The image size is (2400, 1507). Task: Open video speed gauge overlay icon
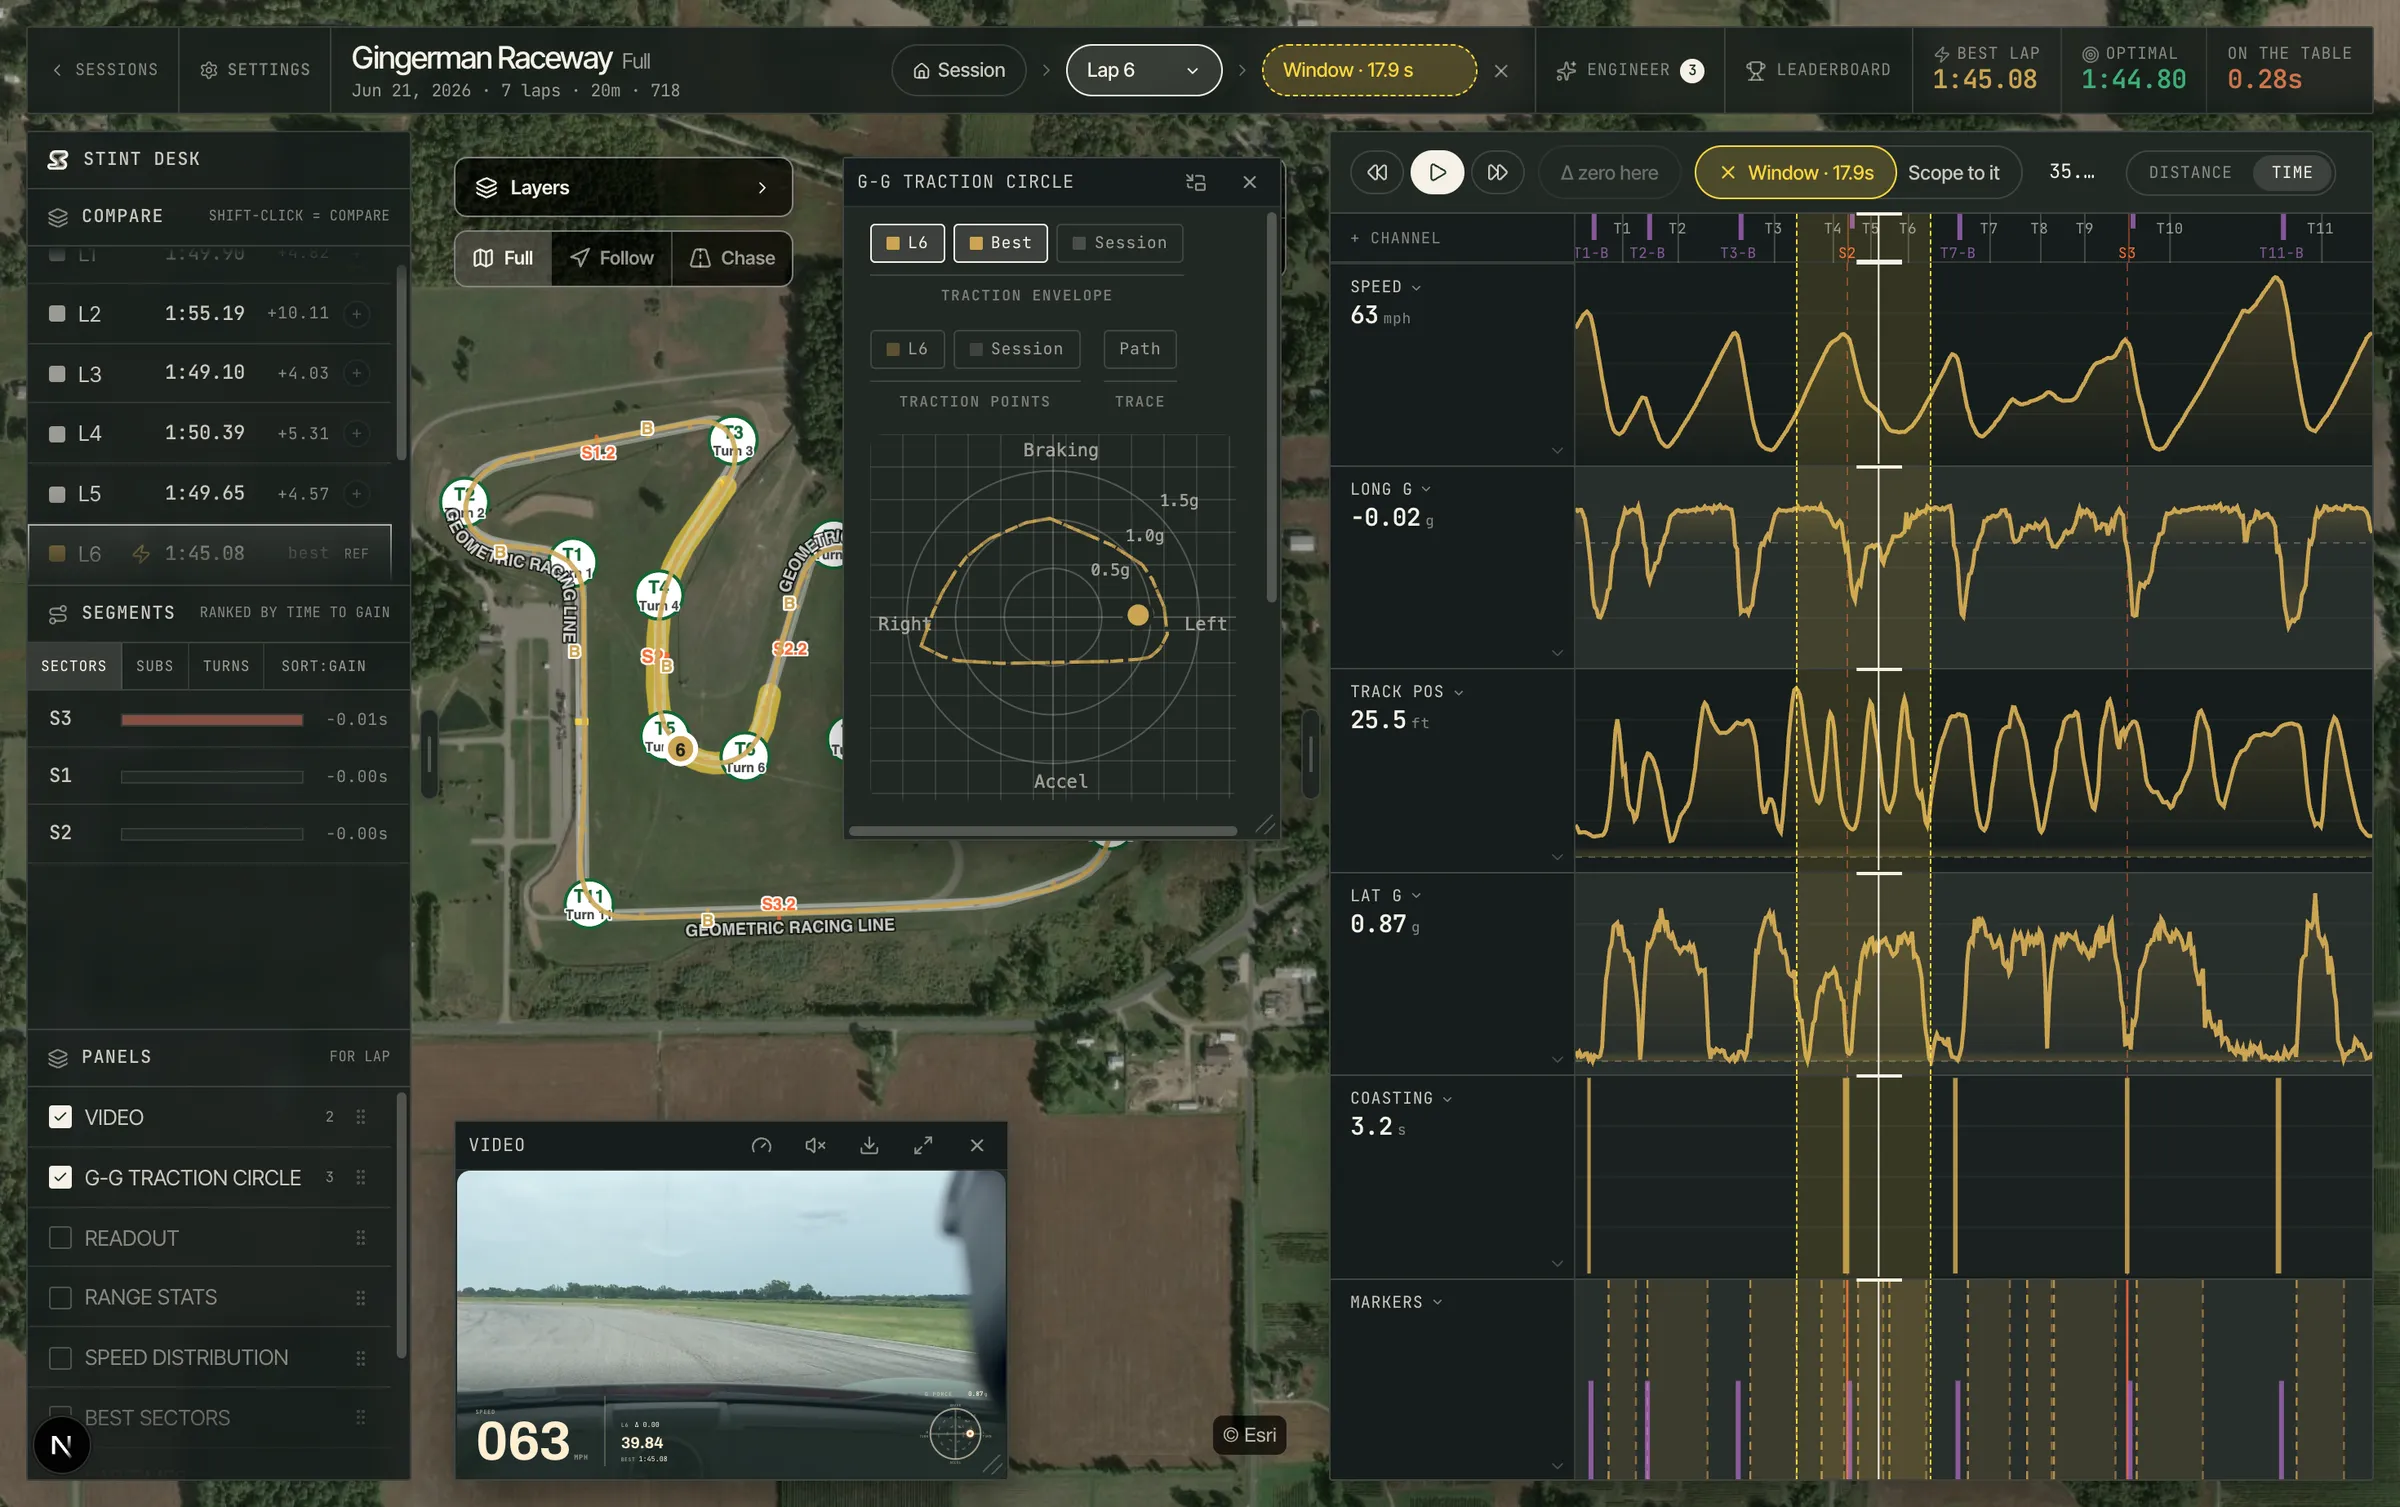click(761, 1145)
